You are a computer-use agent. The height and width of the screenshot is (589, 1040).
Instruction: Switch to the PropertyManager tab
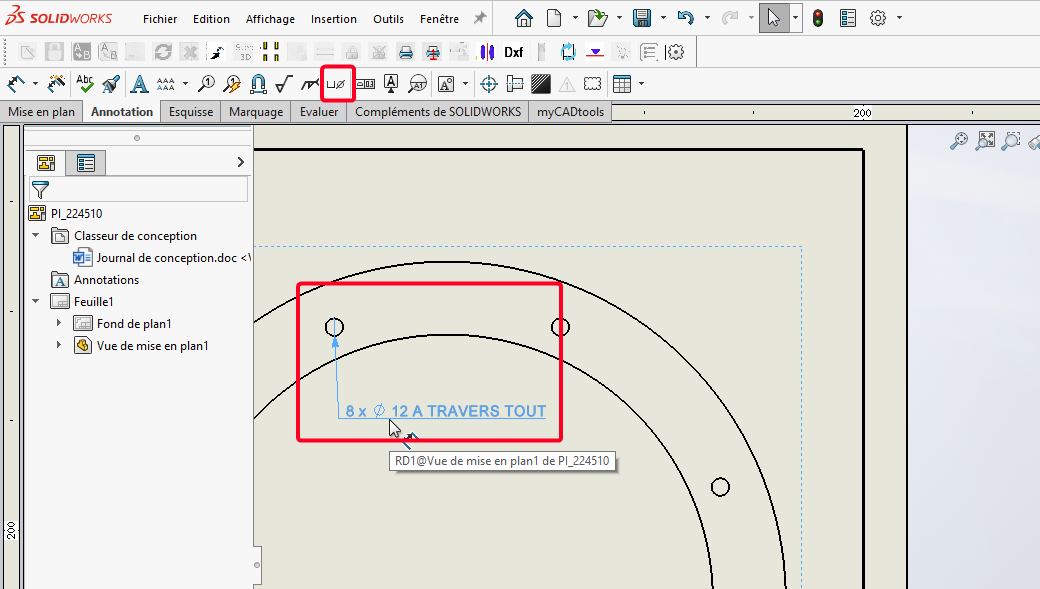tap(86, 163)
